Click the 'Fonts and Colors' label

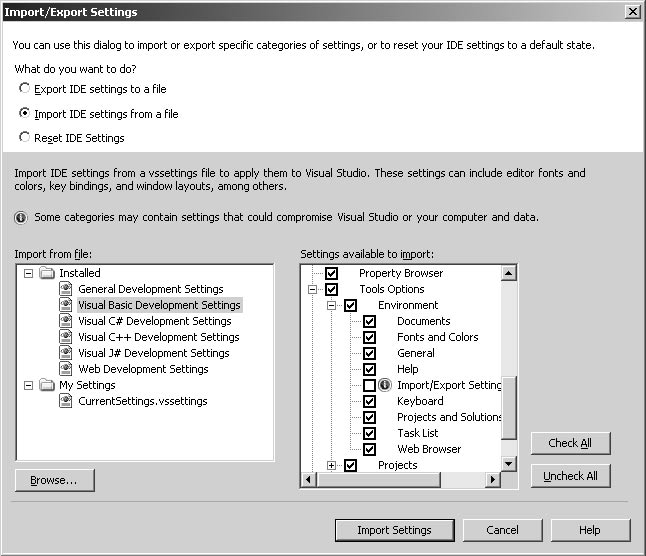pyautogui.click(x=438, y=337)
